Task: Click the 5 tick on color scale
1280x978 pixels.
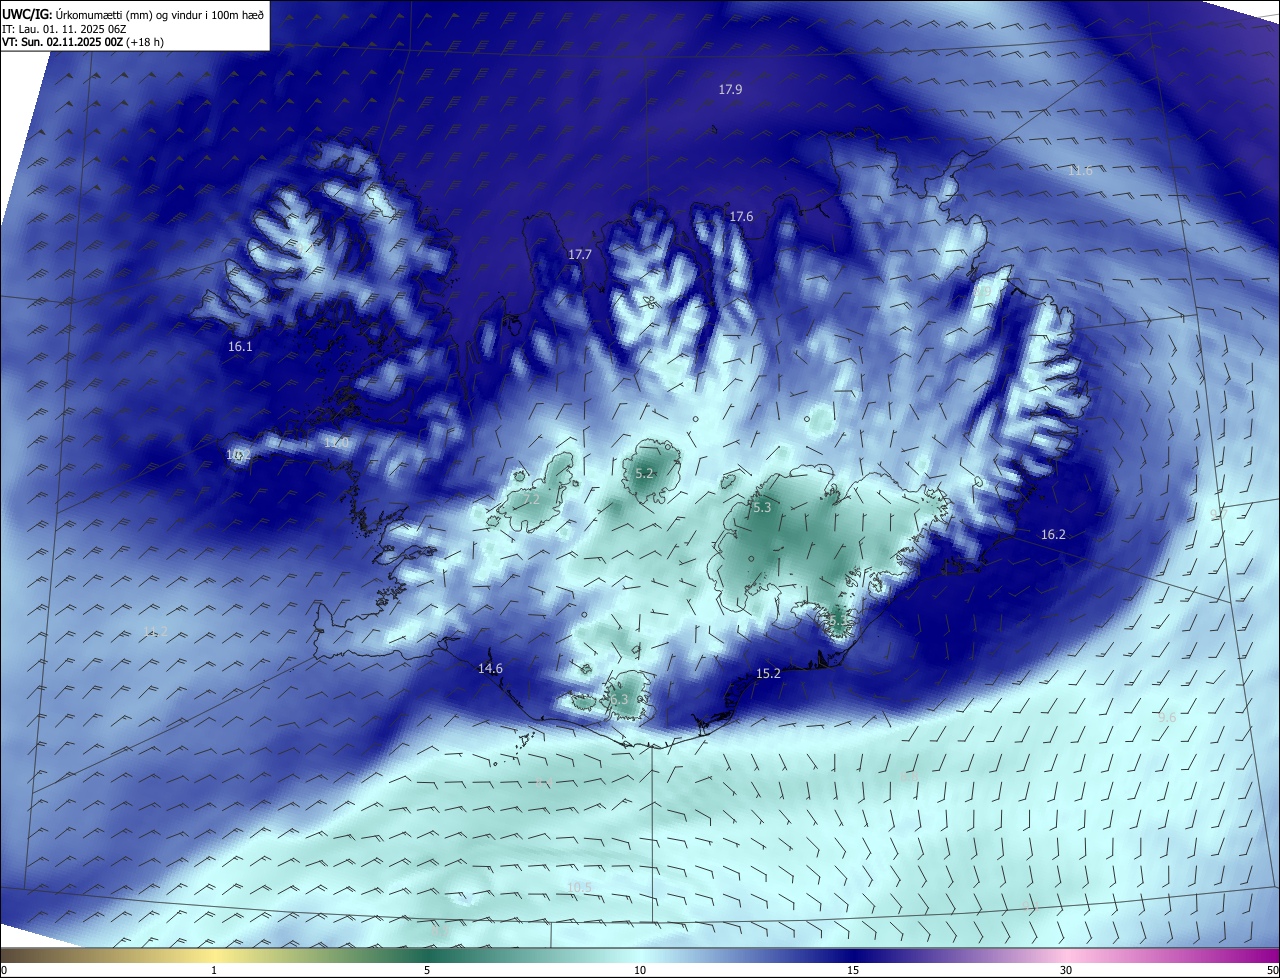Action: pos(427,971)
